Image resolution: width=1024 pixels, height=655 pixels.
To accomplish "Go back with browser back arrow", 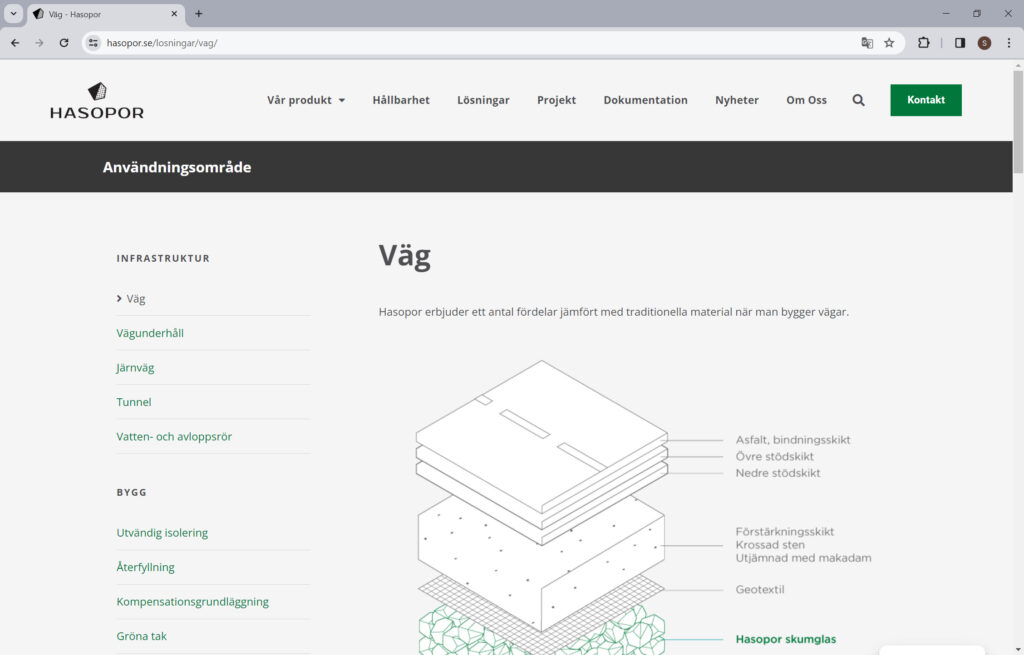I will pos(15,43).
